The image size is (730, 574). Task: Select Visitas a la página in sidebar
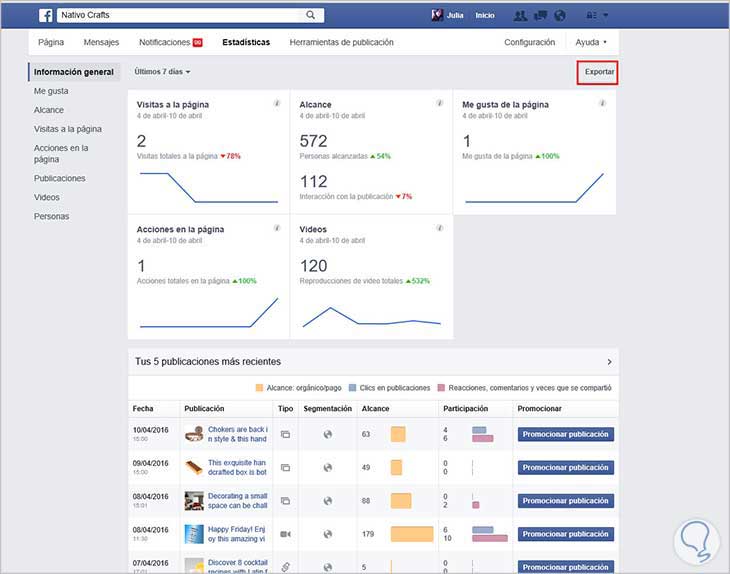point(68,129)
